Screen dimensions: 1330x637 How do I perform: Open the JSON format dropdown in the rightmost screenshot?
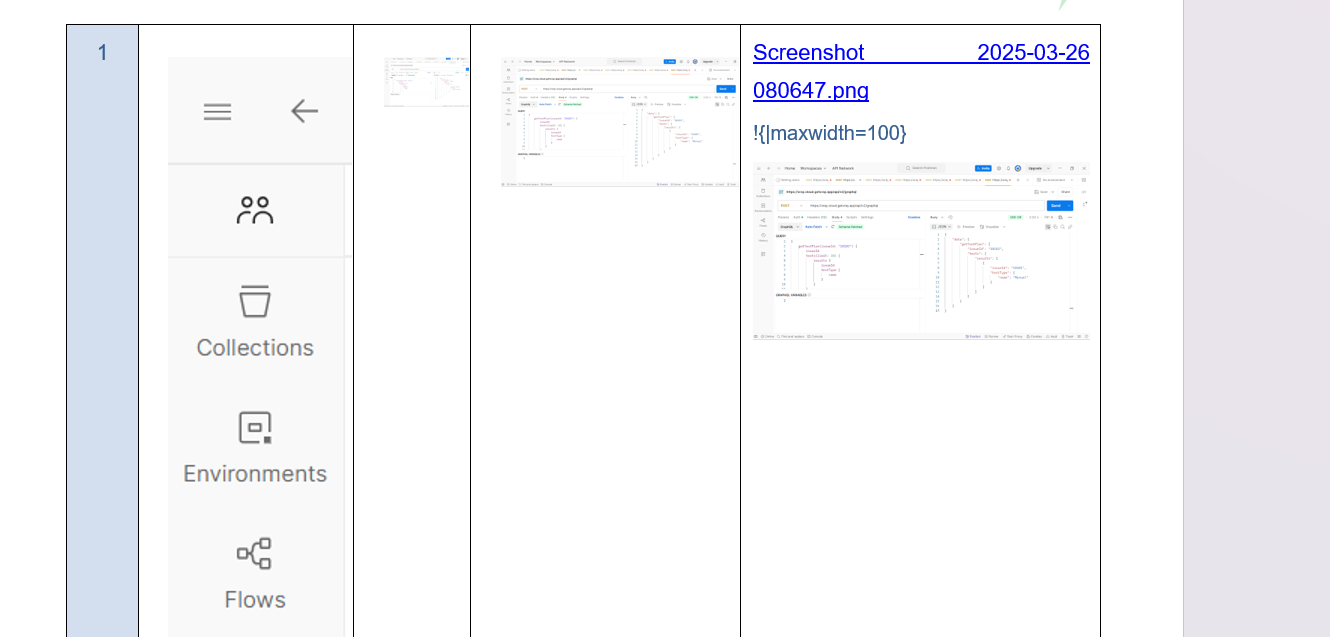(x=943, y=227)
